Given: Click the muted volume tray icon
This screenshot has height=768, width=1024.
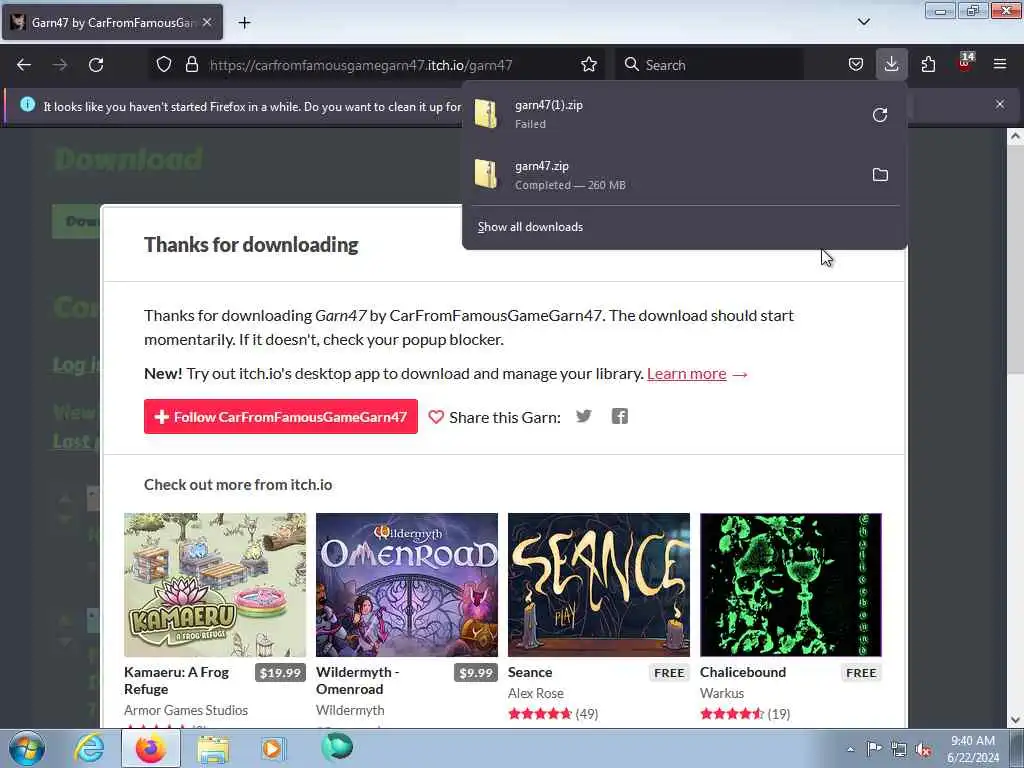Looking at the screenshot, I should tap(923, 750).
